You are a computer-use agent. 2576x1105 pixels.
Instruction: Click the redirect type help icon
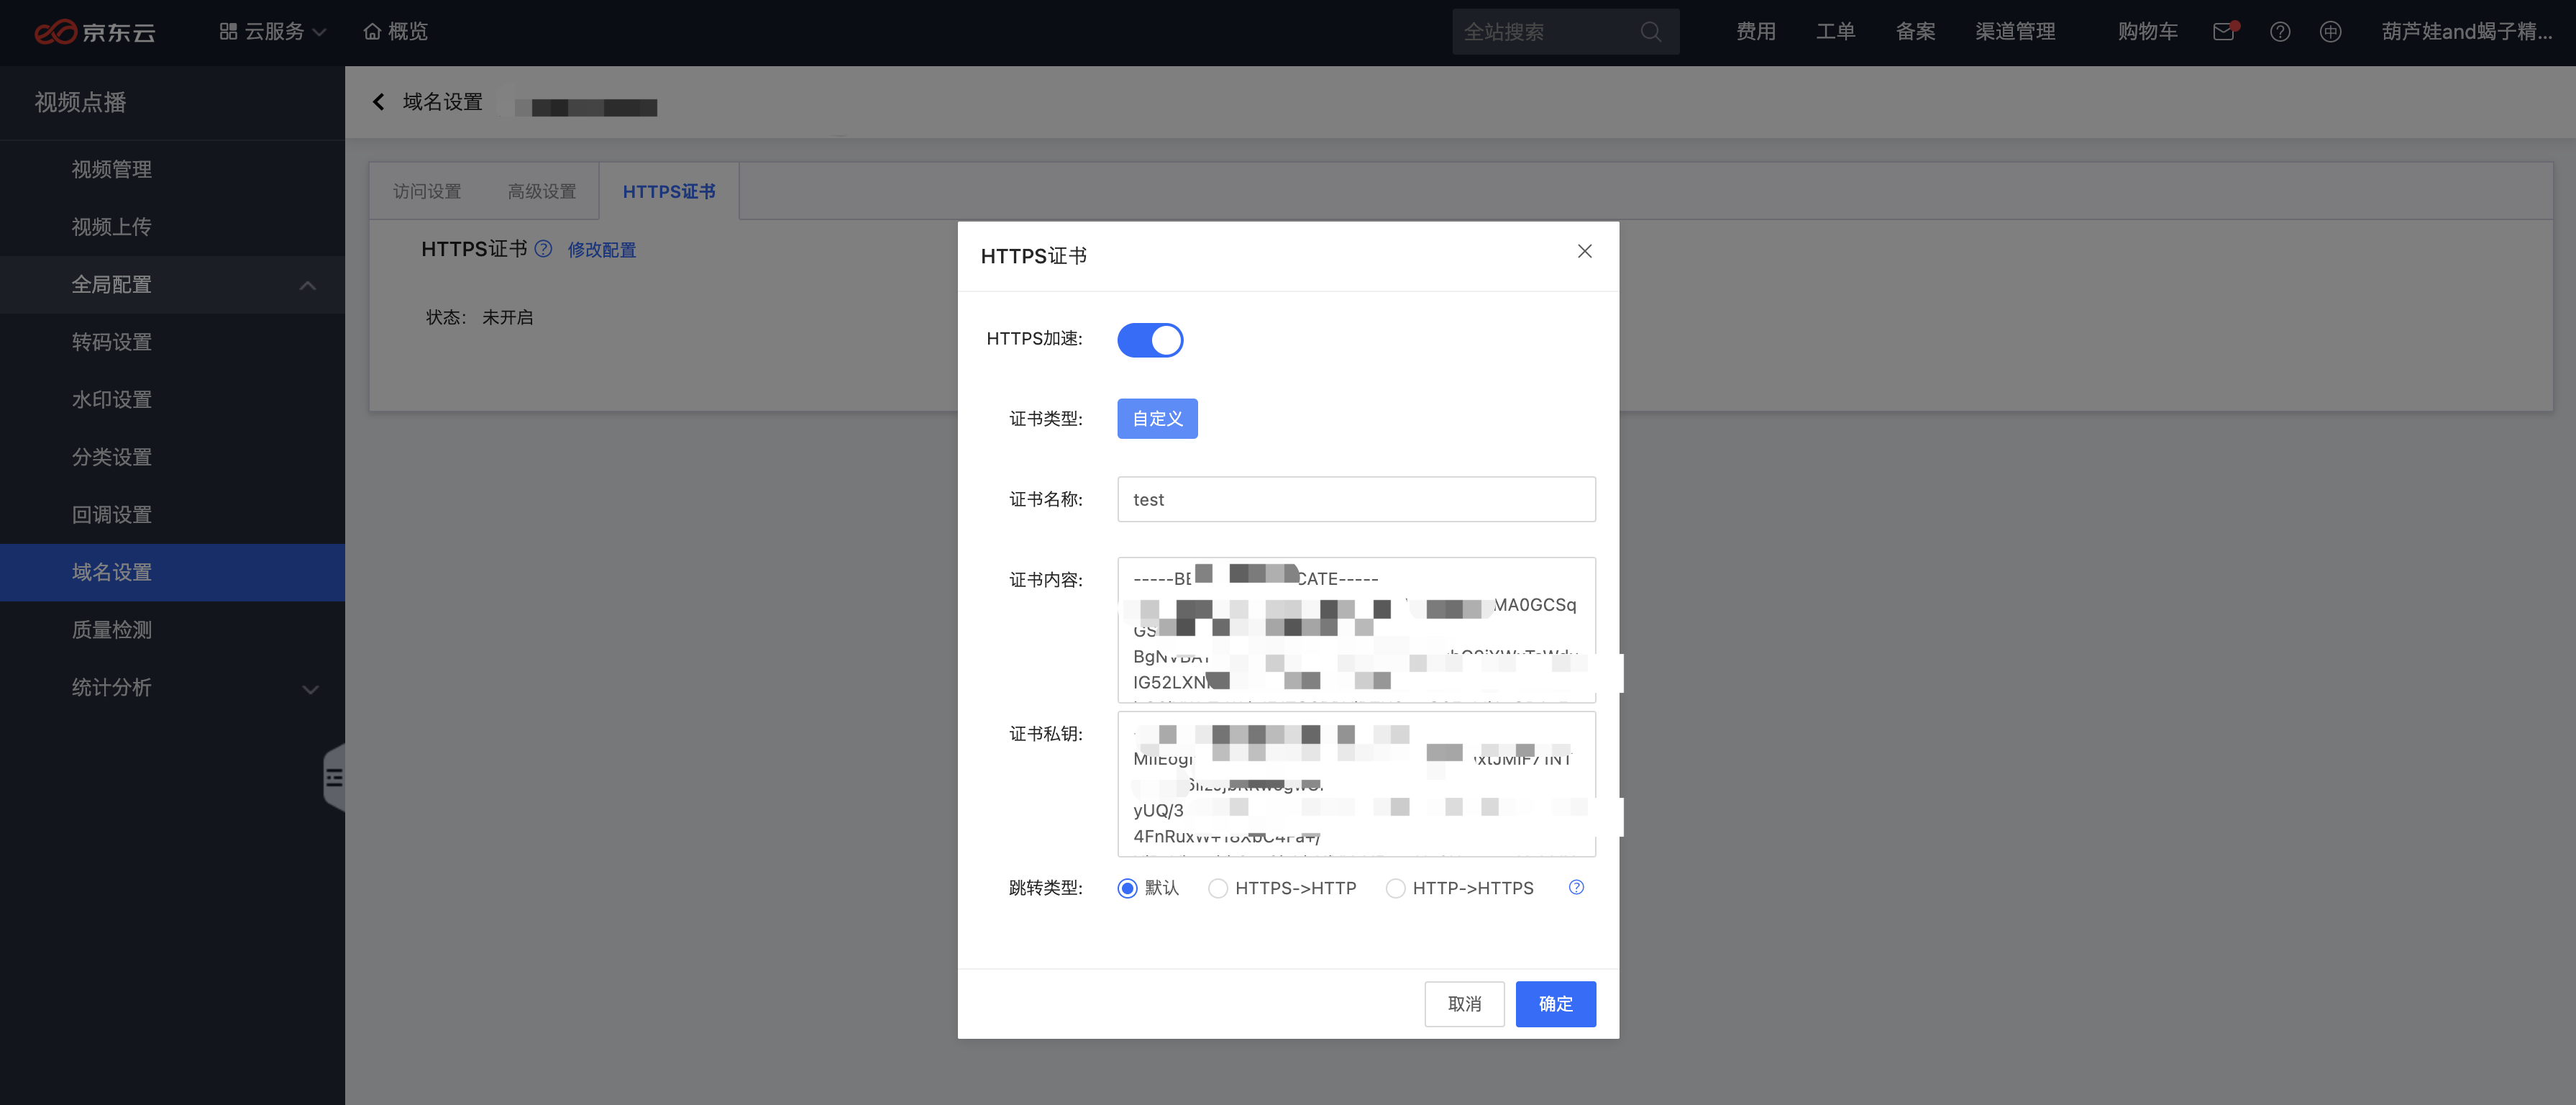tap(1576, 887)
